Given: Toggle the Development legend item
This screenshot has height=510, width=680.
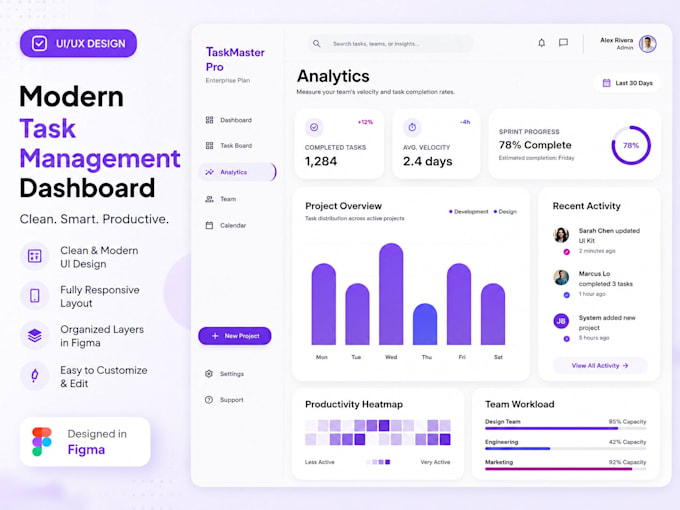Looking at the screenshot, I should point(468,212).
